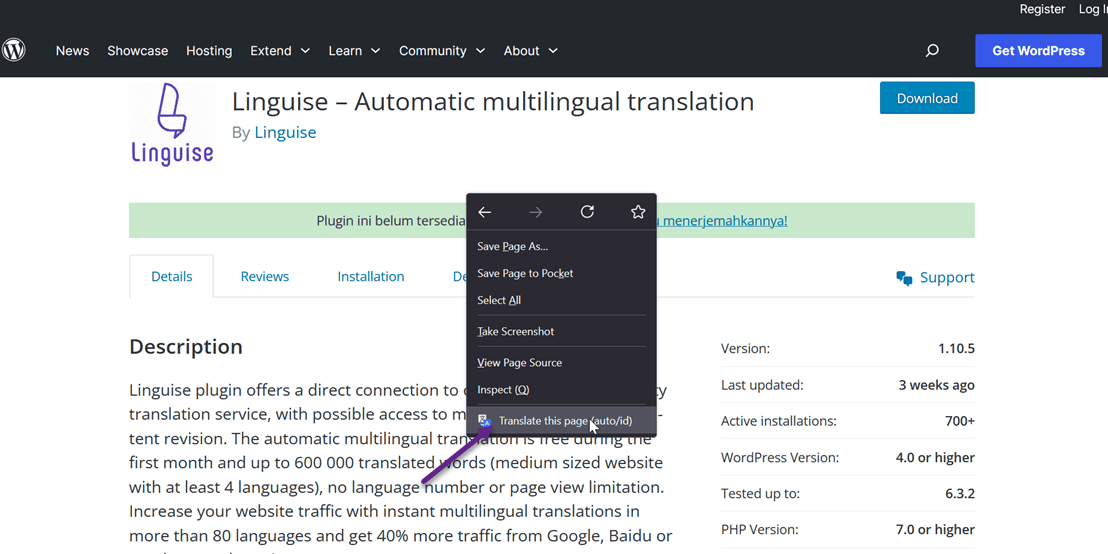1108x554 pixels.
Task: Click the 'Last updated:' label
Action: (762, 385)
